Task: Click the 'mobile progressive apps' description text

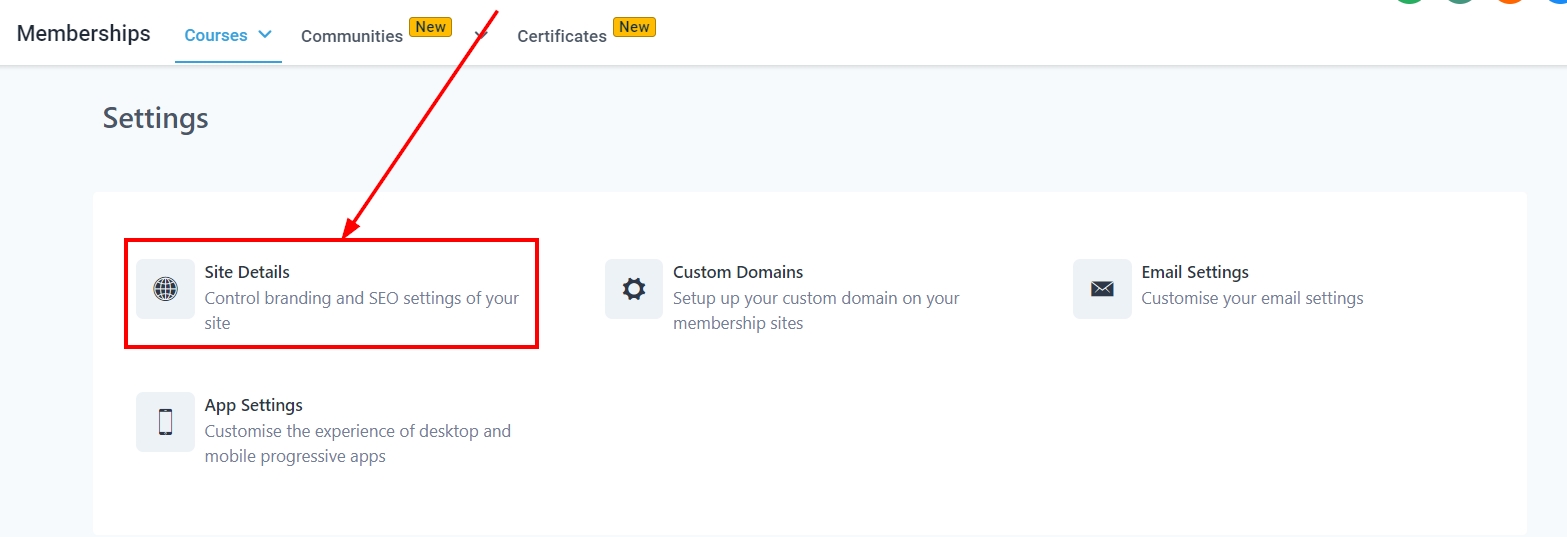Action: click(295, 456)
